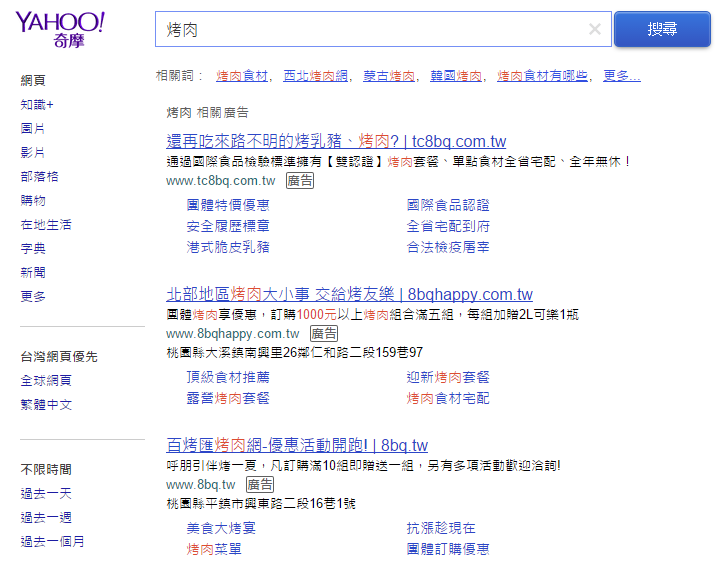Open sitelink 國際食品認證
This screenshot has width=718, height=571.
click(448, 205)
